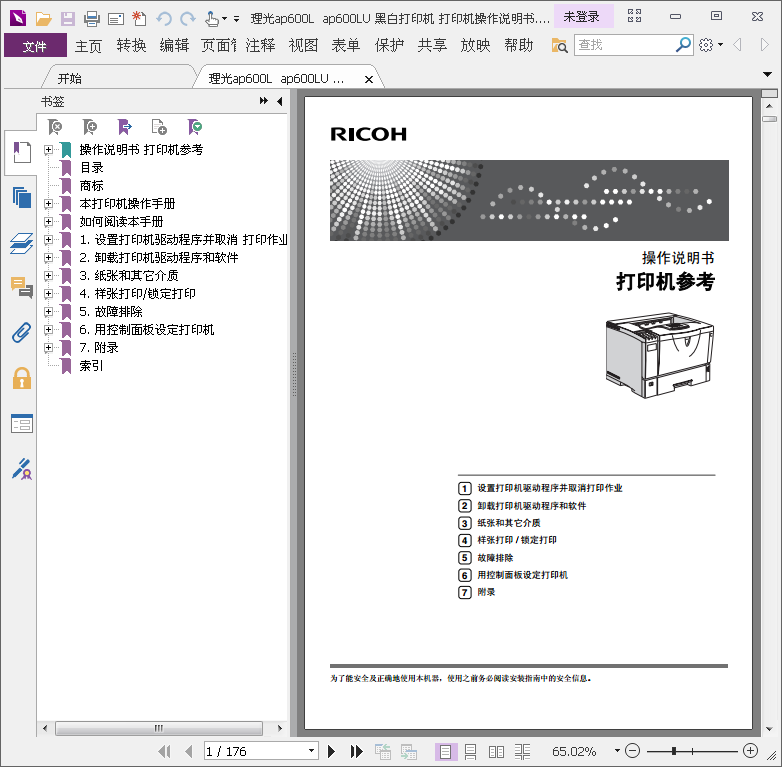Enable continuous facing view mode

point(522,751)
